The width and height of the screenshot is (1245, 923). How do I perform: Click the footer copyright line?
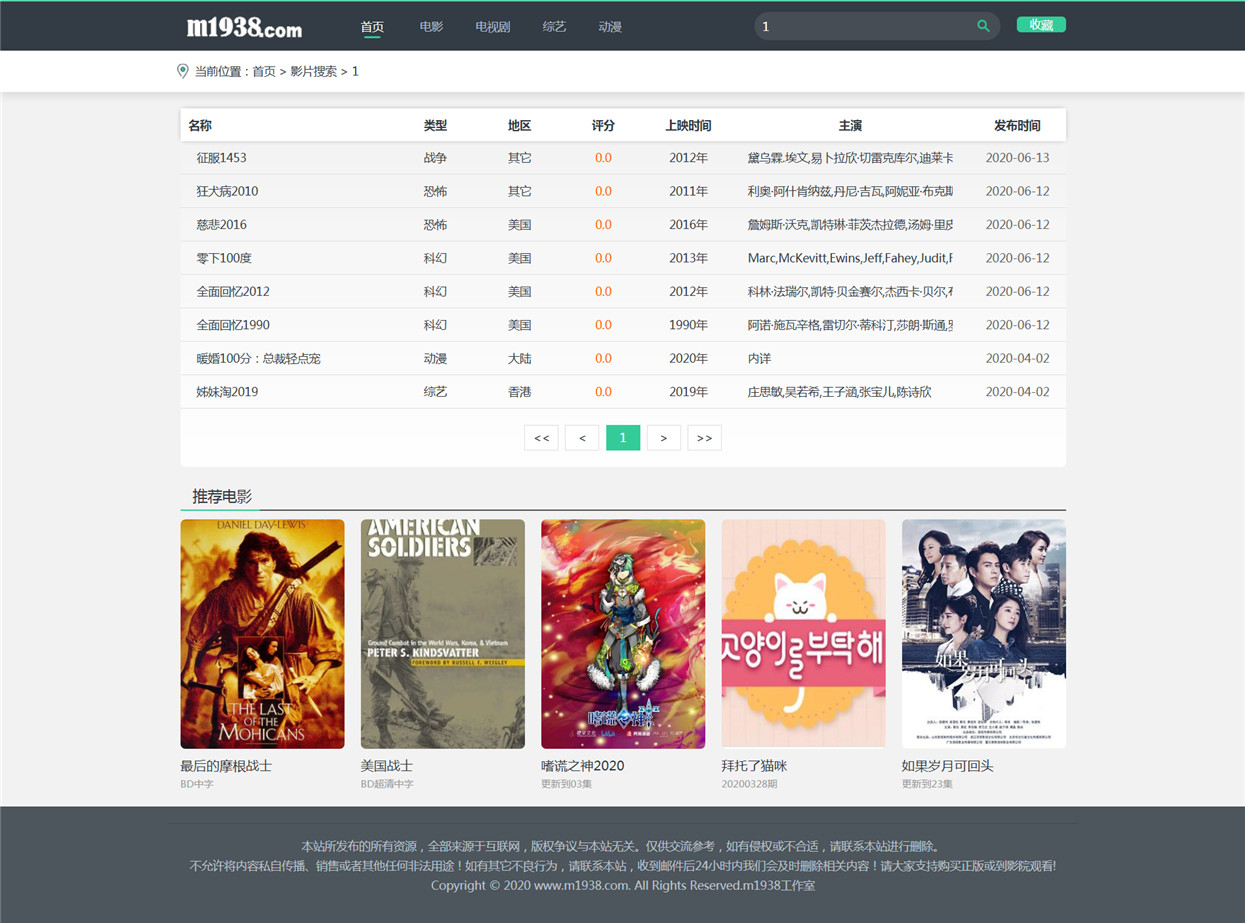pos(623,885)
